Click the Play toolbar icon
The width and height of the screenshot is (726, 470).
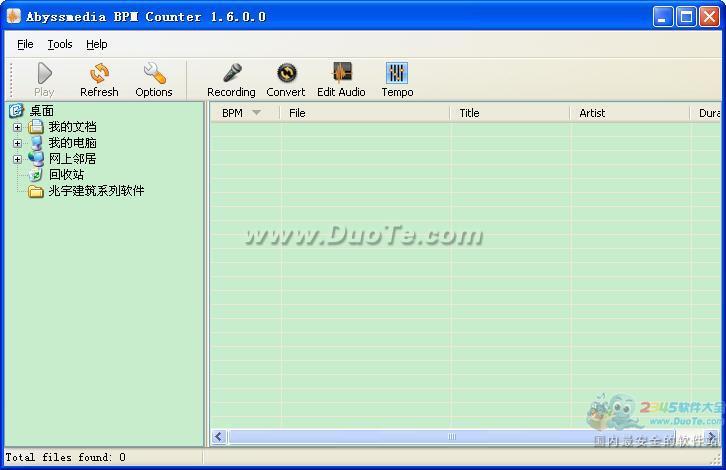44,73
